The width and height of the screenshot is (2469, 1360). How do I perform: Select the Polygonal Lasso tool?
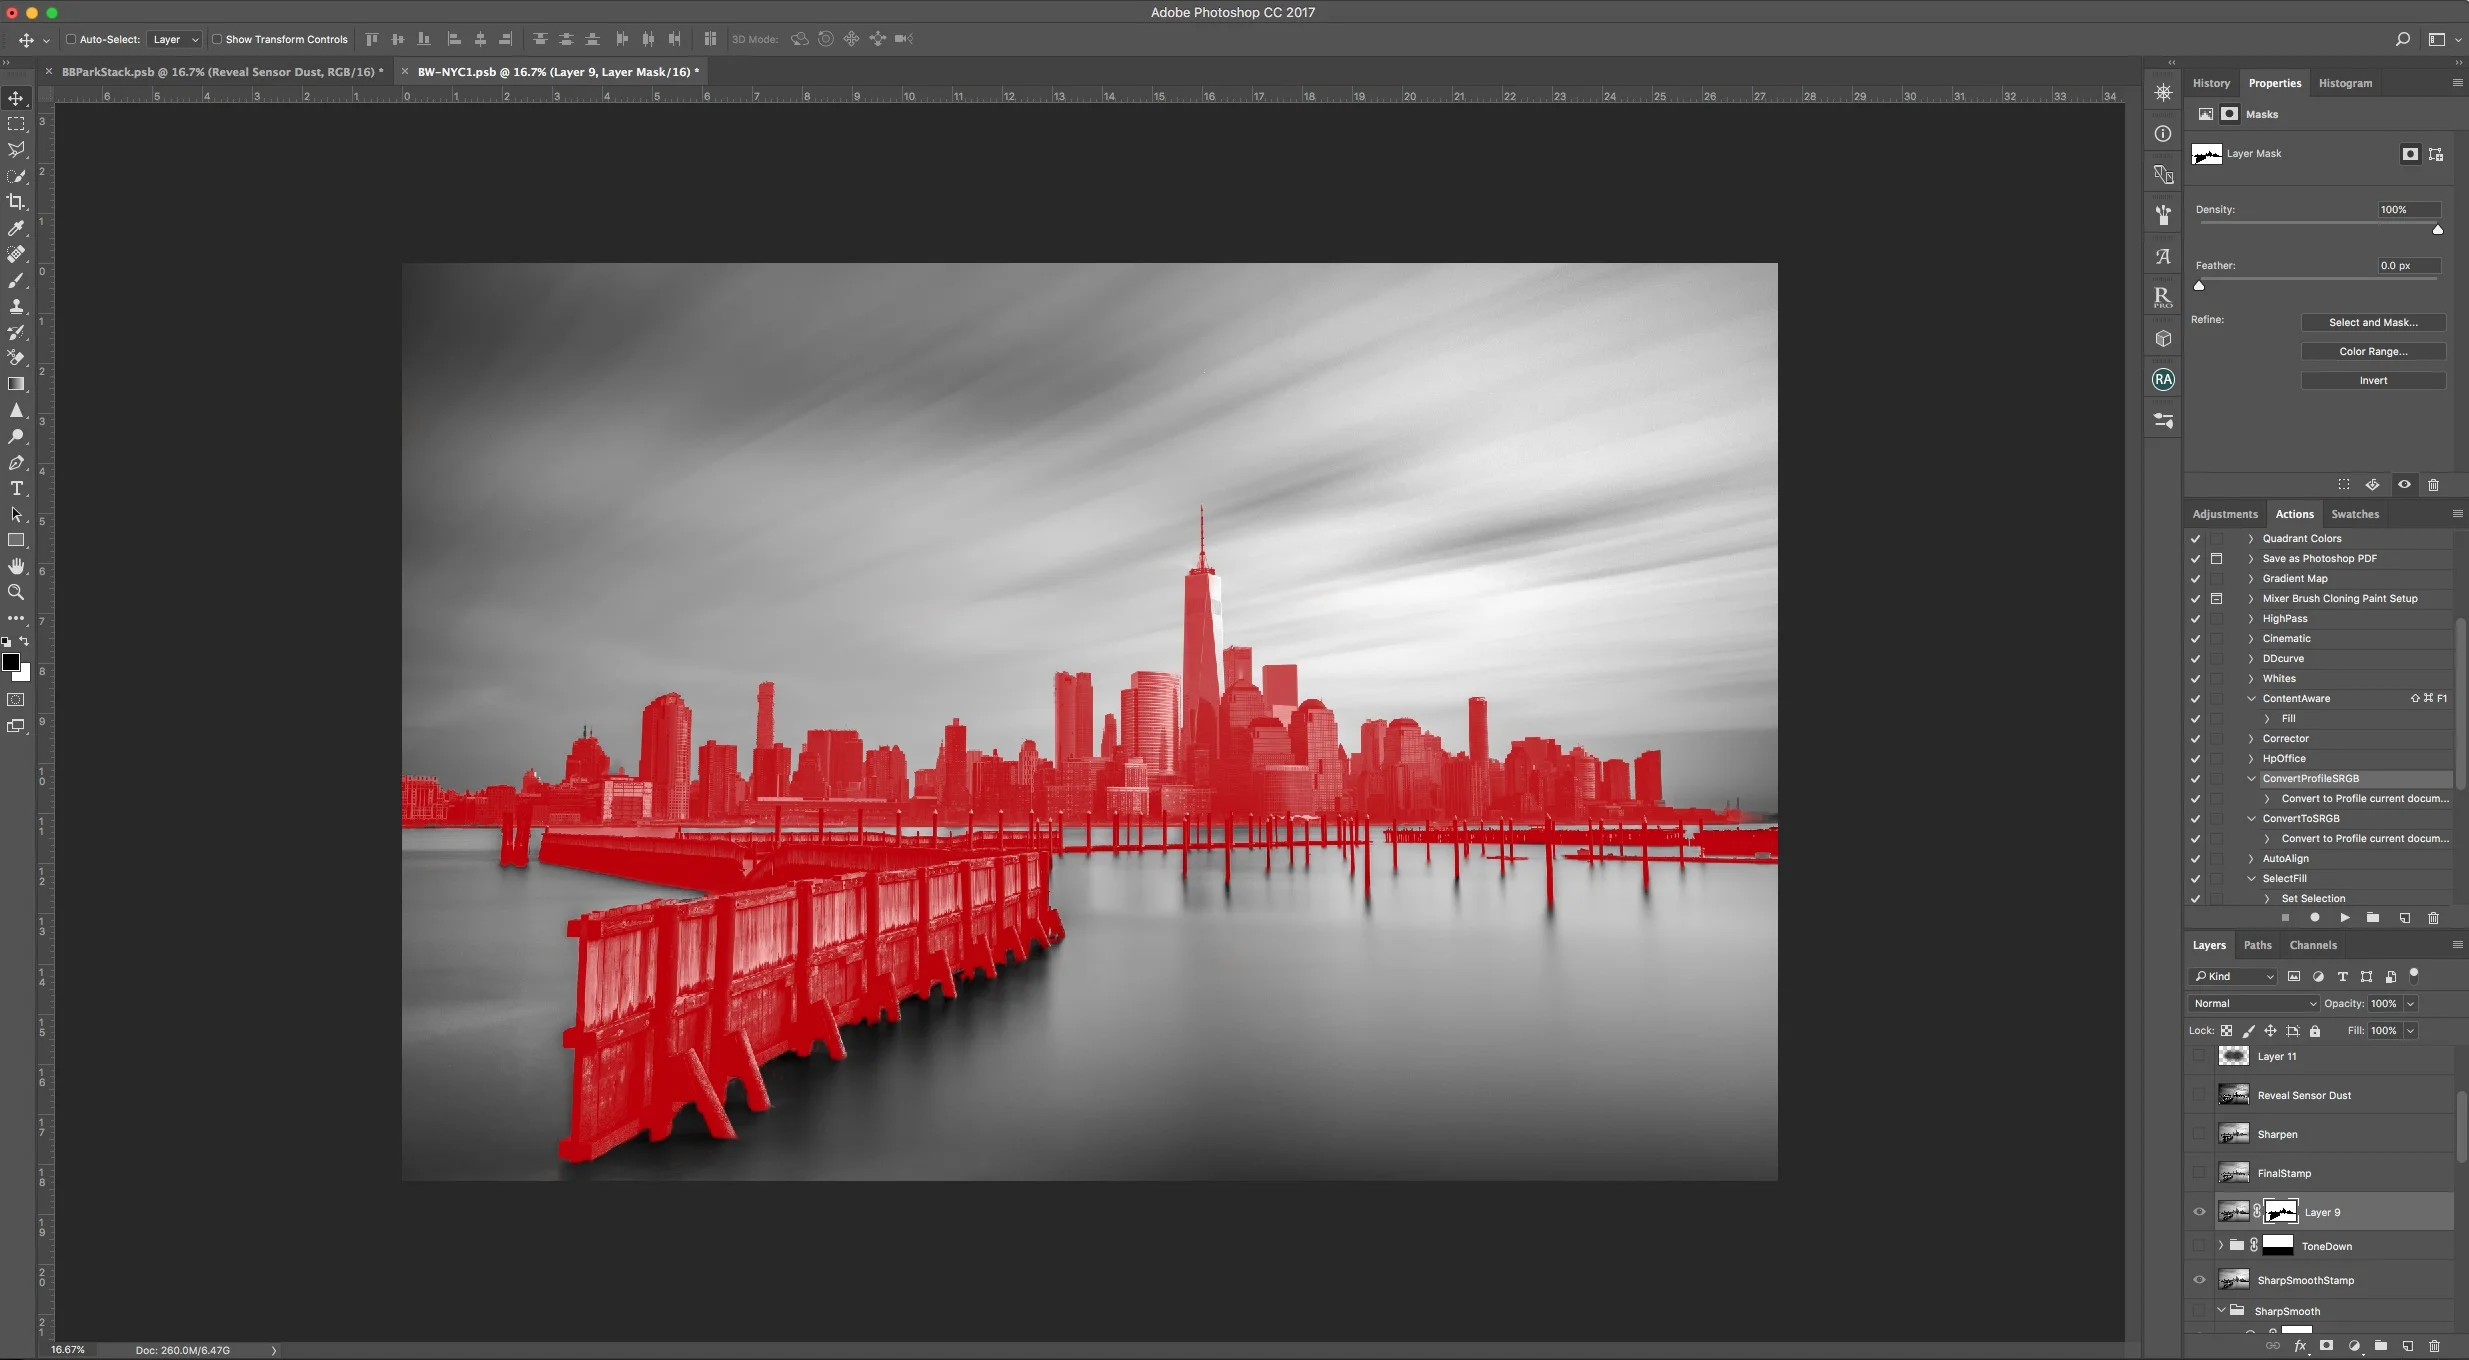16,150
